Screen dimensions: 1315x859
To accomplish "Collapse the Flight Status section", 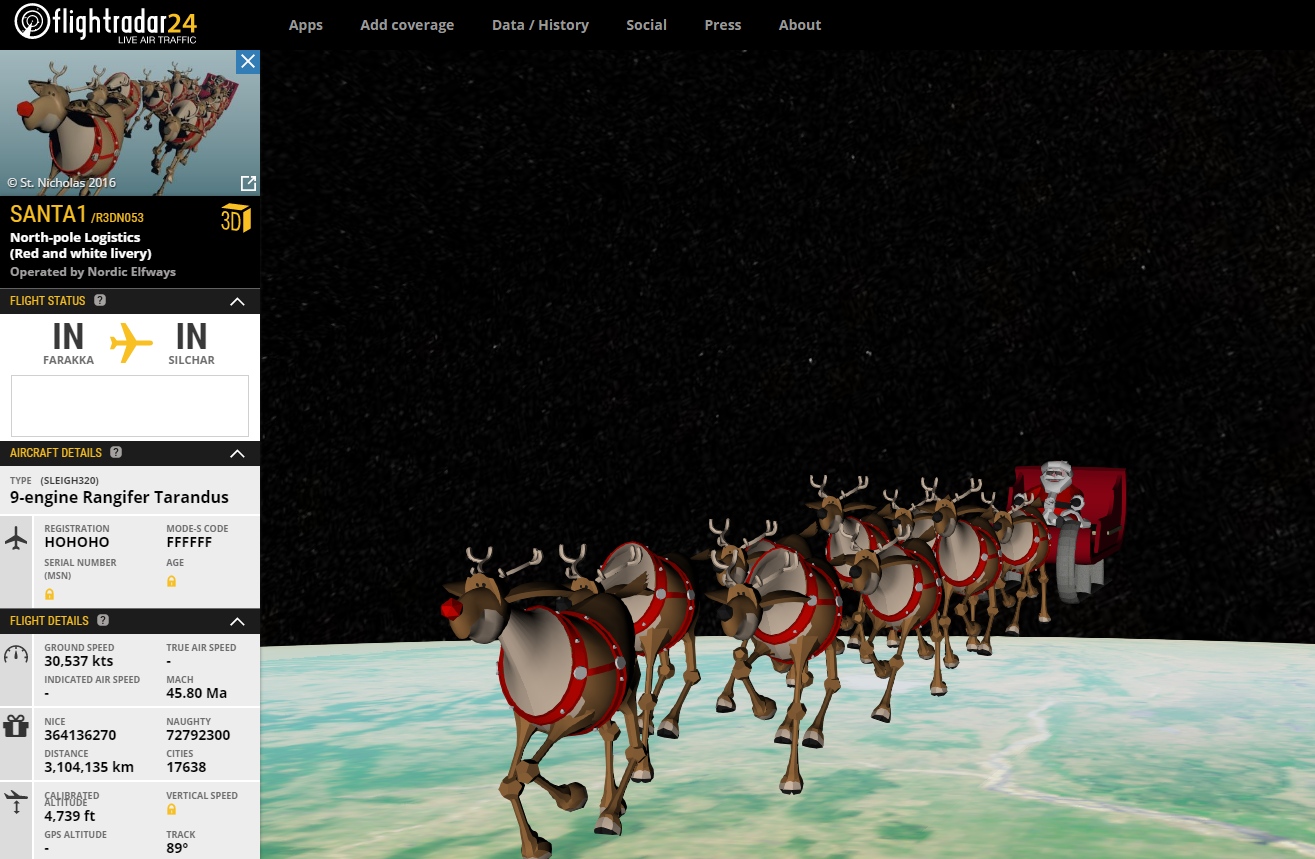I will pos(237,301).
